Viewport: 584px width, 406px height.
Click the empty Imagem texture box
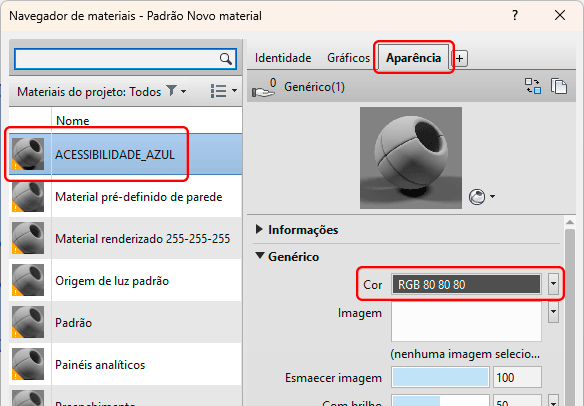[466, 322]
